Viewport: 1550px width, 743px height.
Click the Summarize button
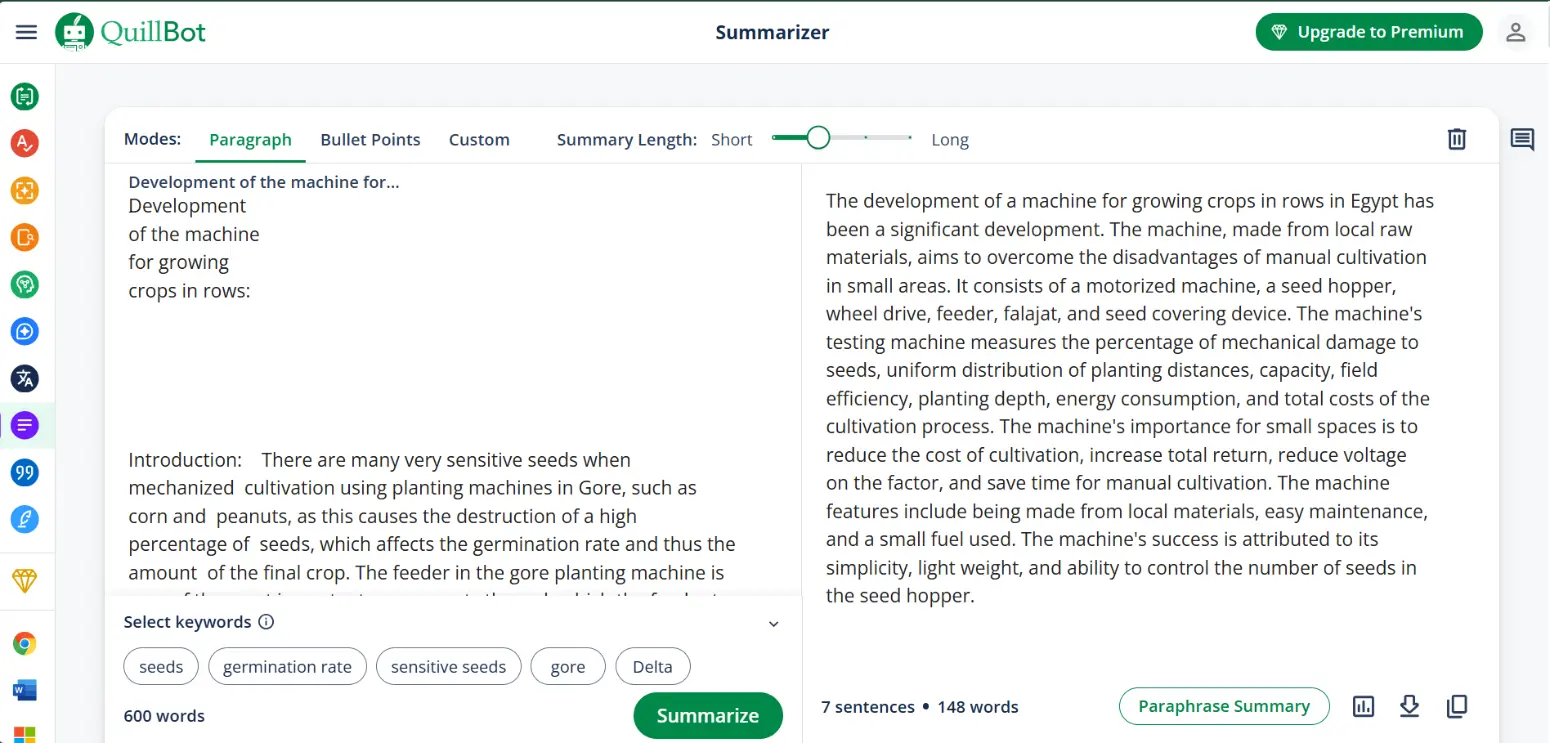(707, 715)
